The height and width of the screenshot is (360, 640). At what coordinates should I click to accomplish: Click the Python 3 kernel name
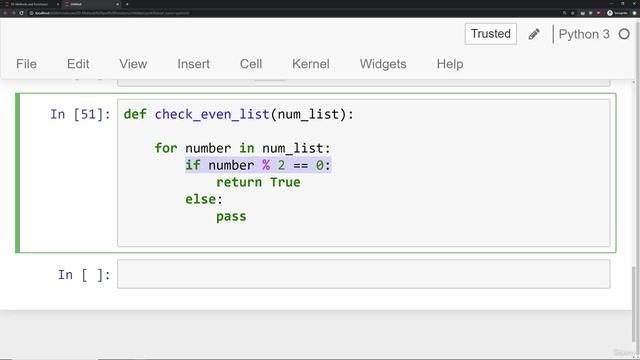coord(584,34)
